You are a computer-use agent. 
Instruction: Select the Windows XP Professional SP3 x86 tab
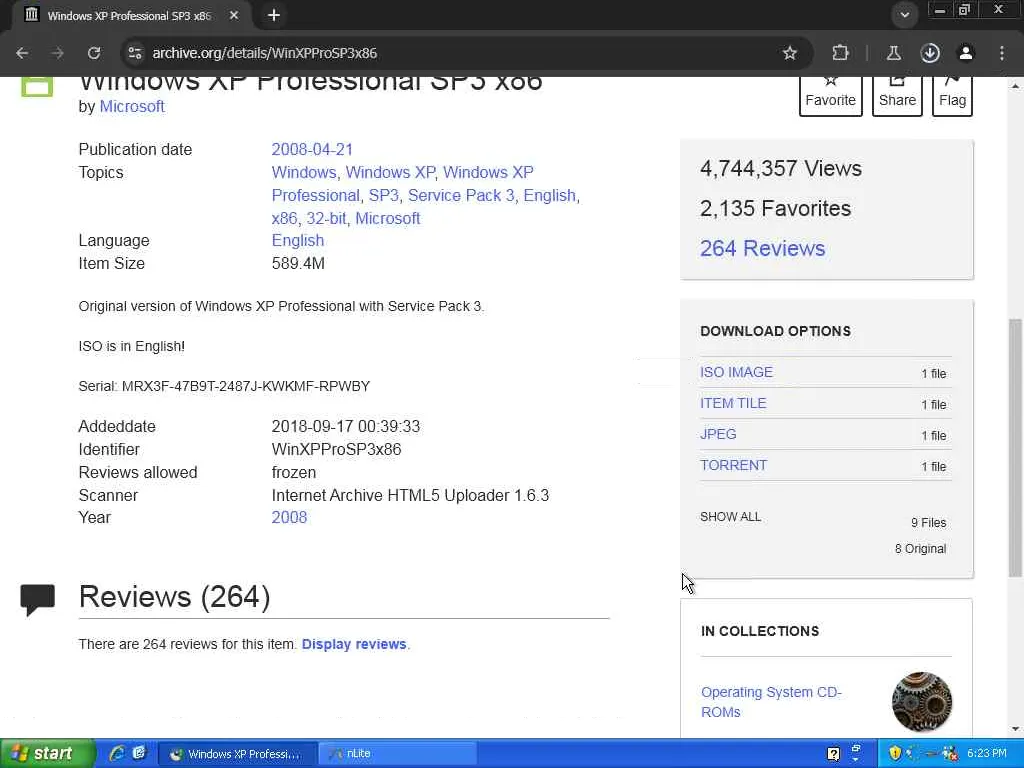129,15
